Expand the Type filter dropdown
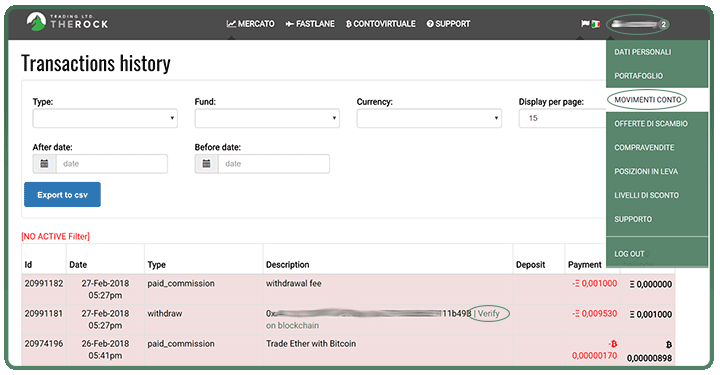 click(105, 118)
